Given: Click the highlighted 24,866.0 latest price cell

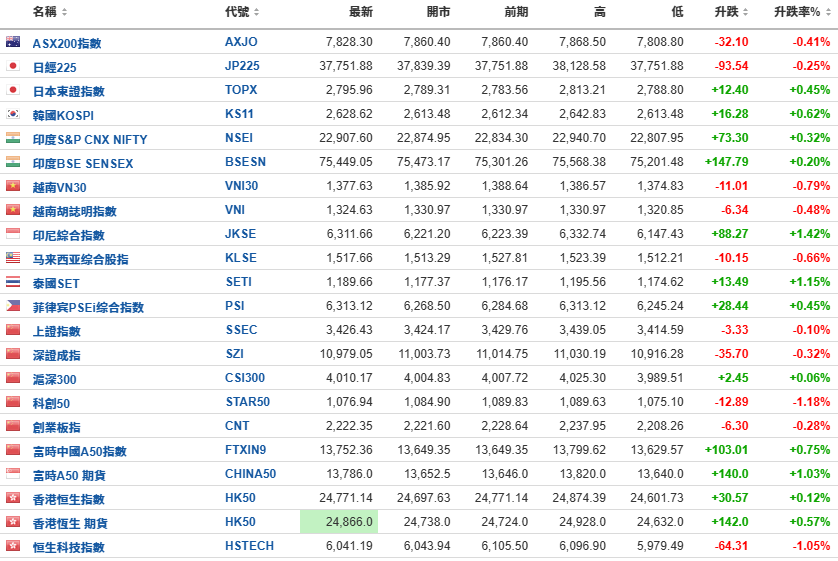Looking at the screenshot, I should (x=339, y=522).
